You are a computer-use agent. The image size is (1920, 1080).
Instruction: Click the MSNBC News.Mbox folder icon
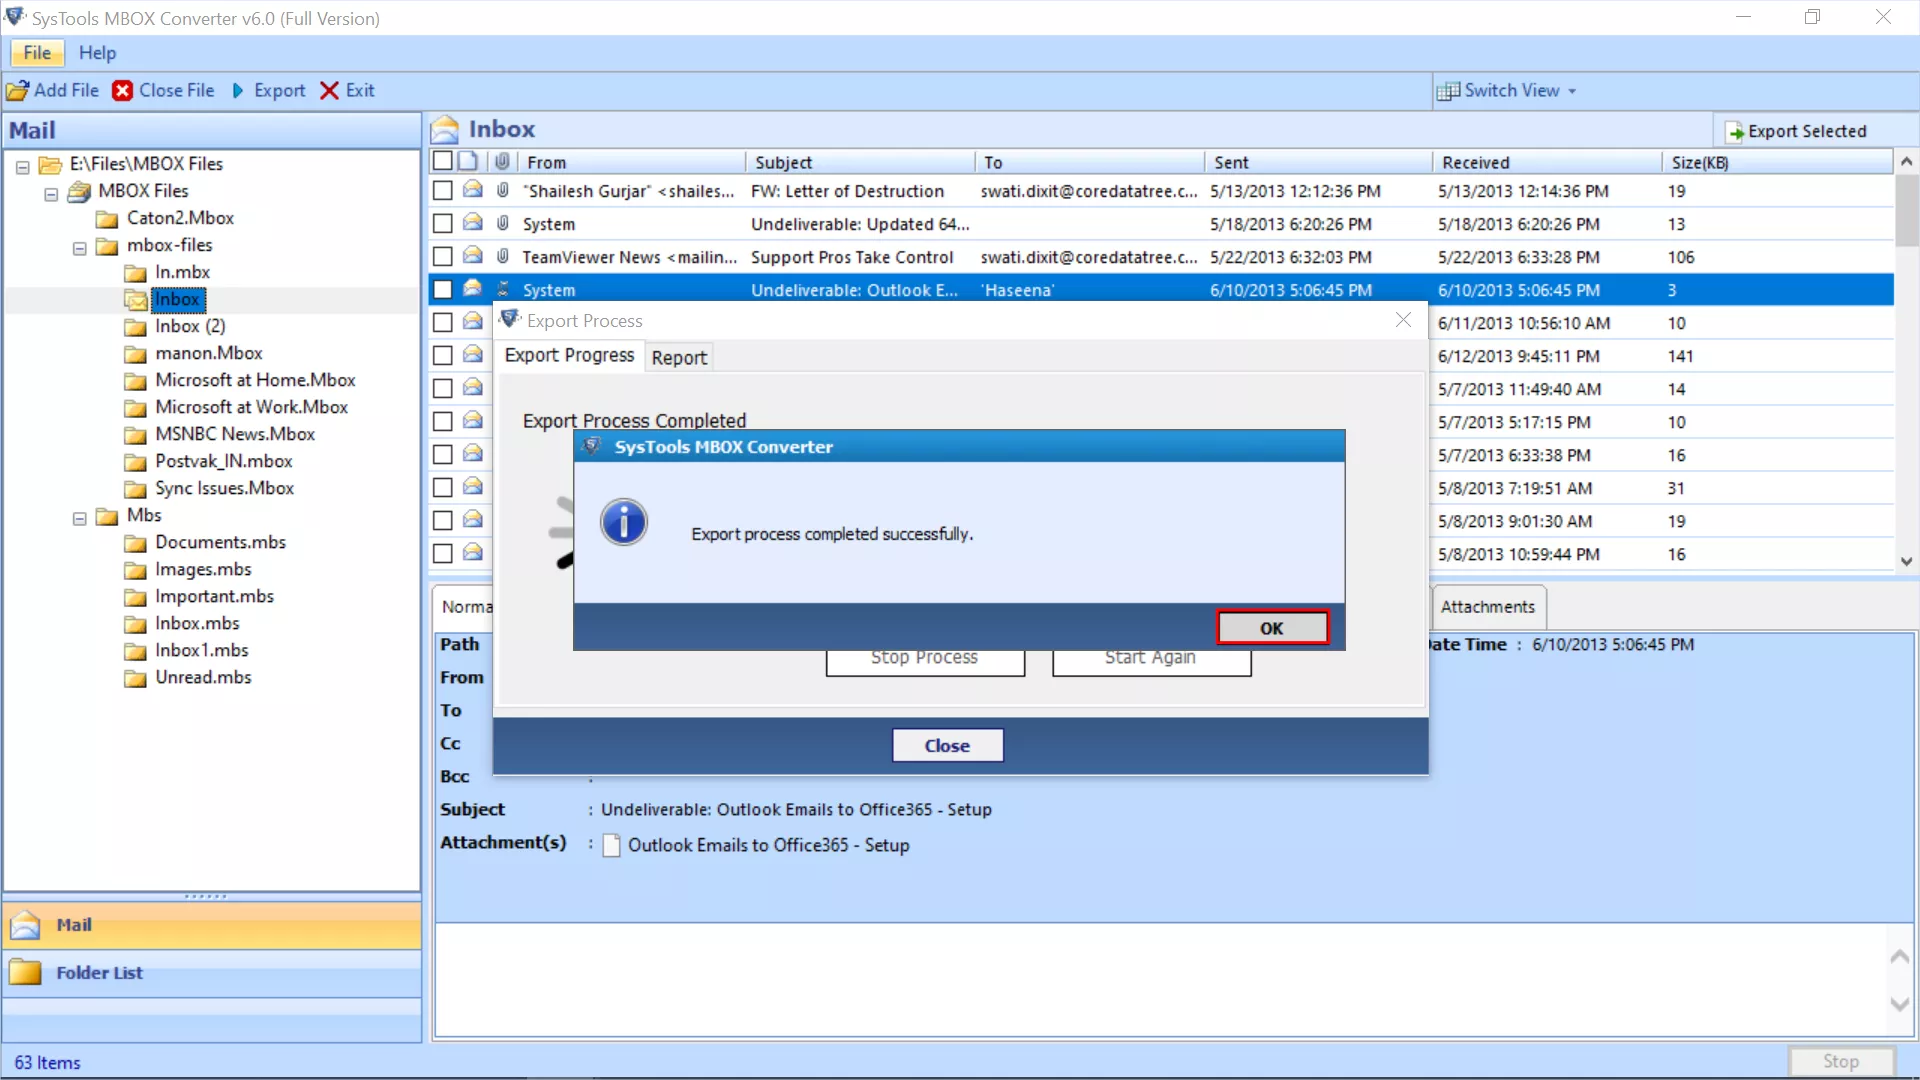click(x=135, y=435)
